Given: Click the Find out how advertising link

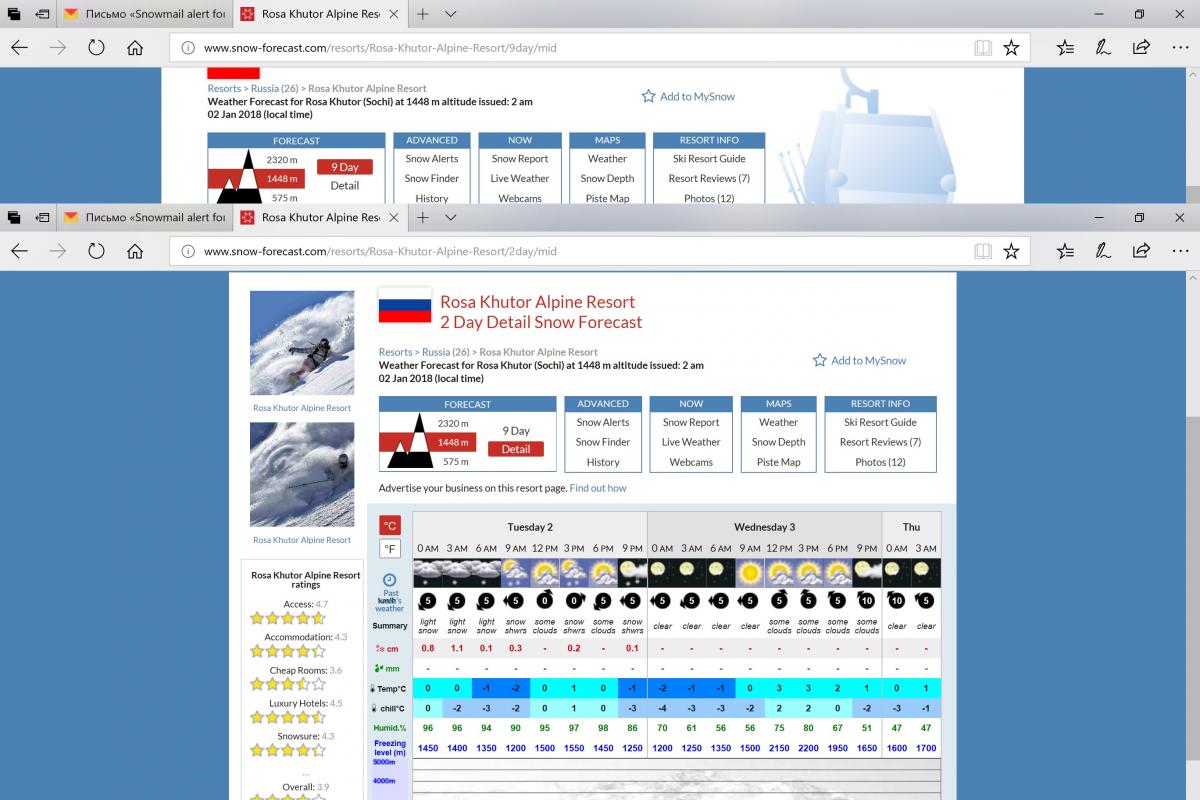Looking at the screenshot, I should [598, 488].
